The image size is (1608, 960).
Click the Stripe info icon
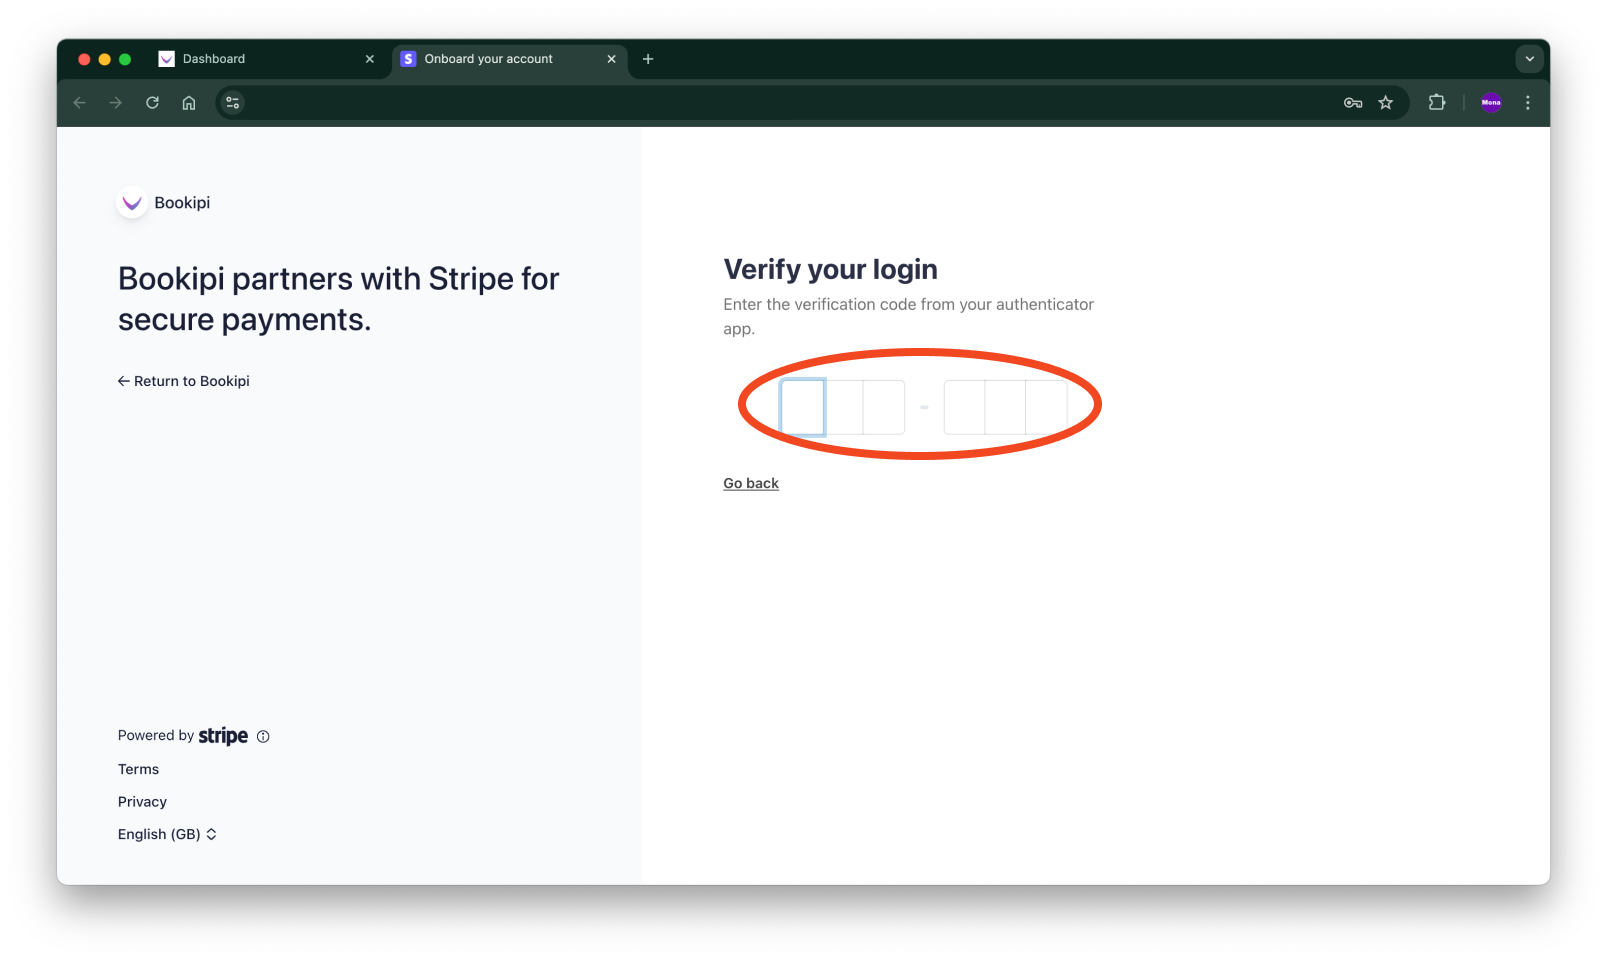[x=263, y=736]
